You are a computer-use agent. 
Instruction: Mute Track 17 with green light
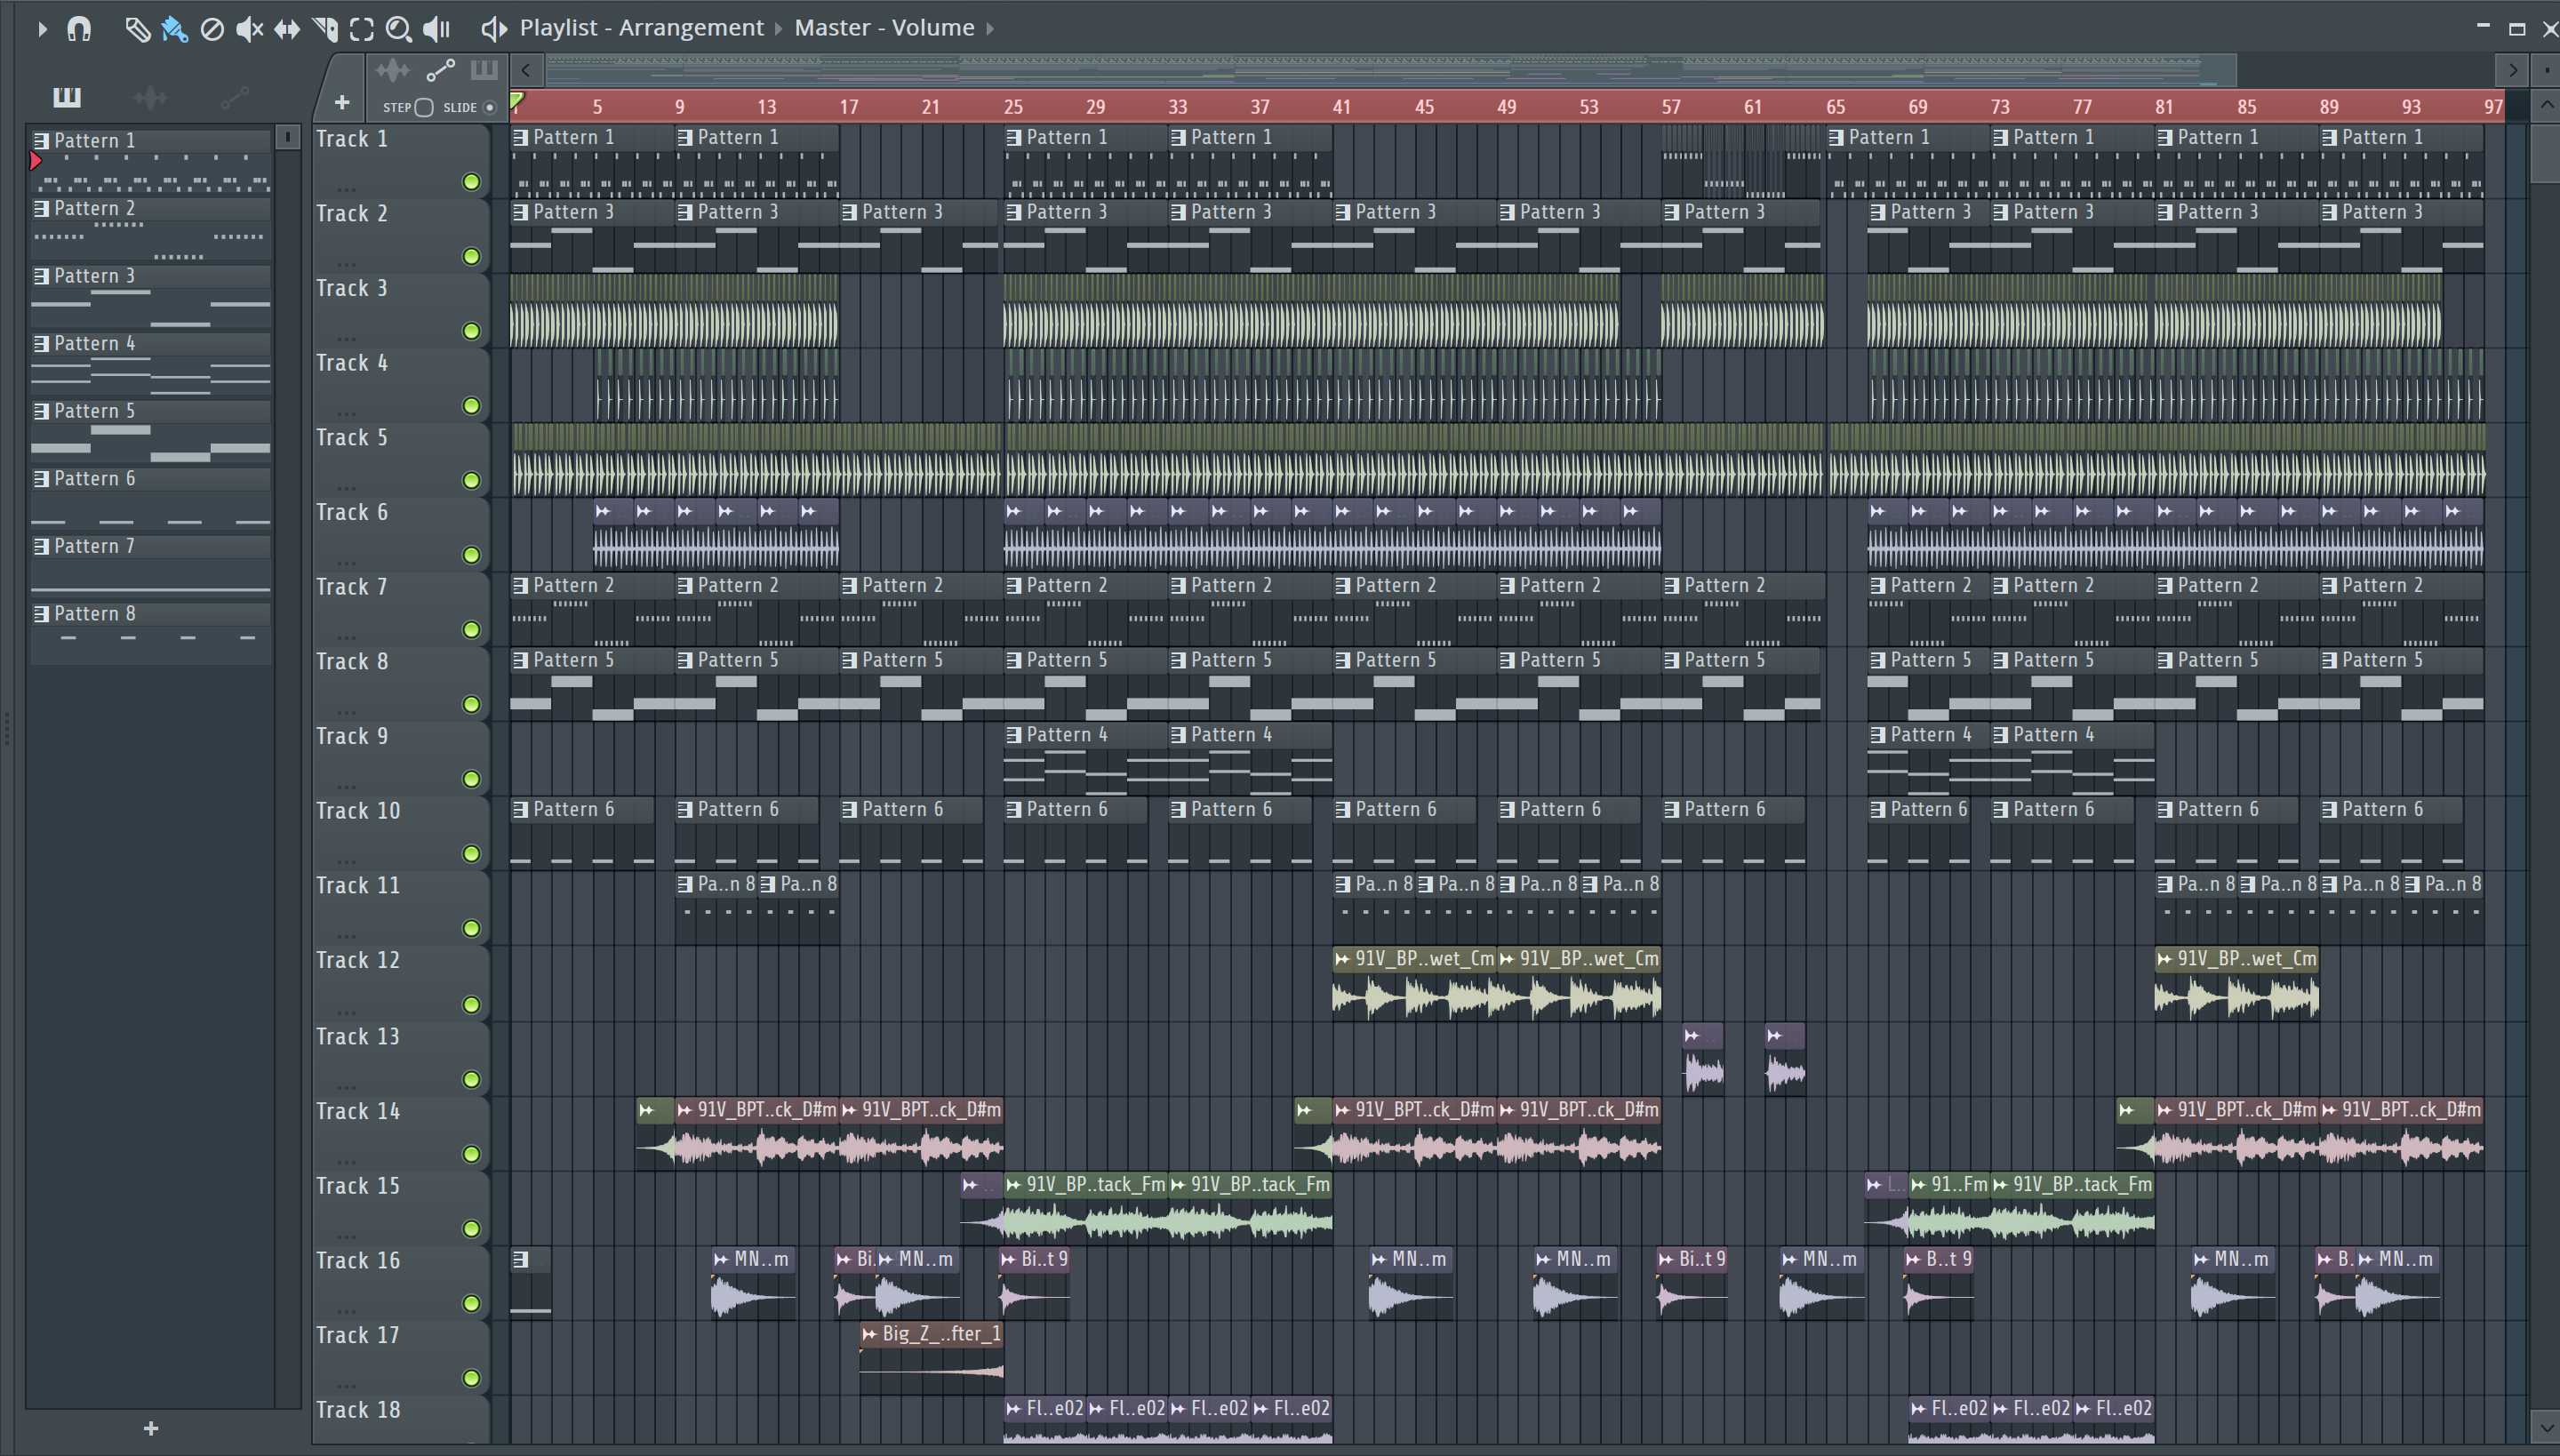tap(471, 1378)
